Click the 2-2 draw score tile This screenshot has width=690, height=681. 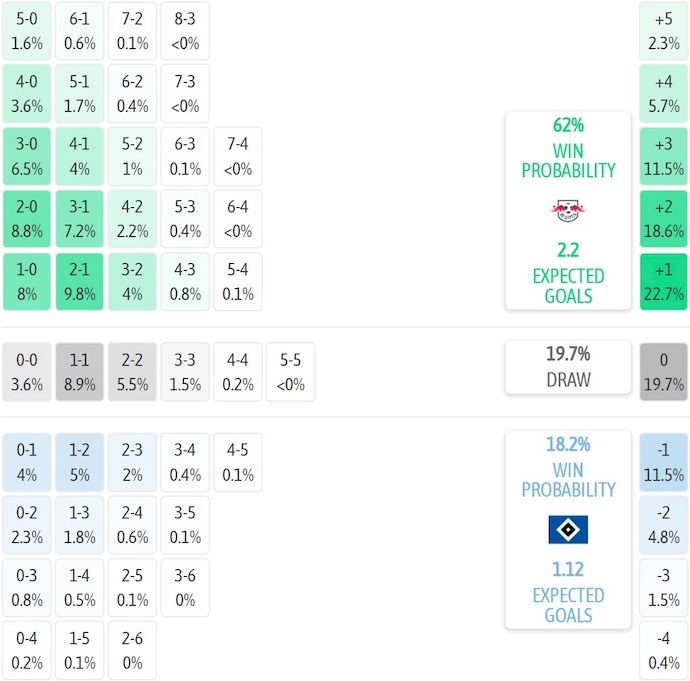click(x=132, y=372)
